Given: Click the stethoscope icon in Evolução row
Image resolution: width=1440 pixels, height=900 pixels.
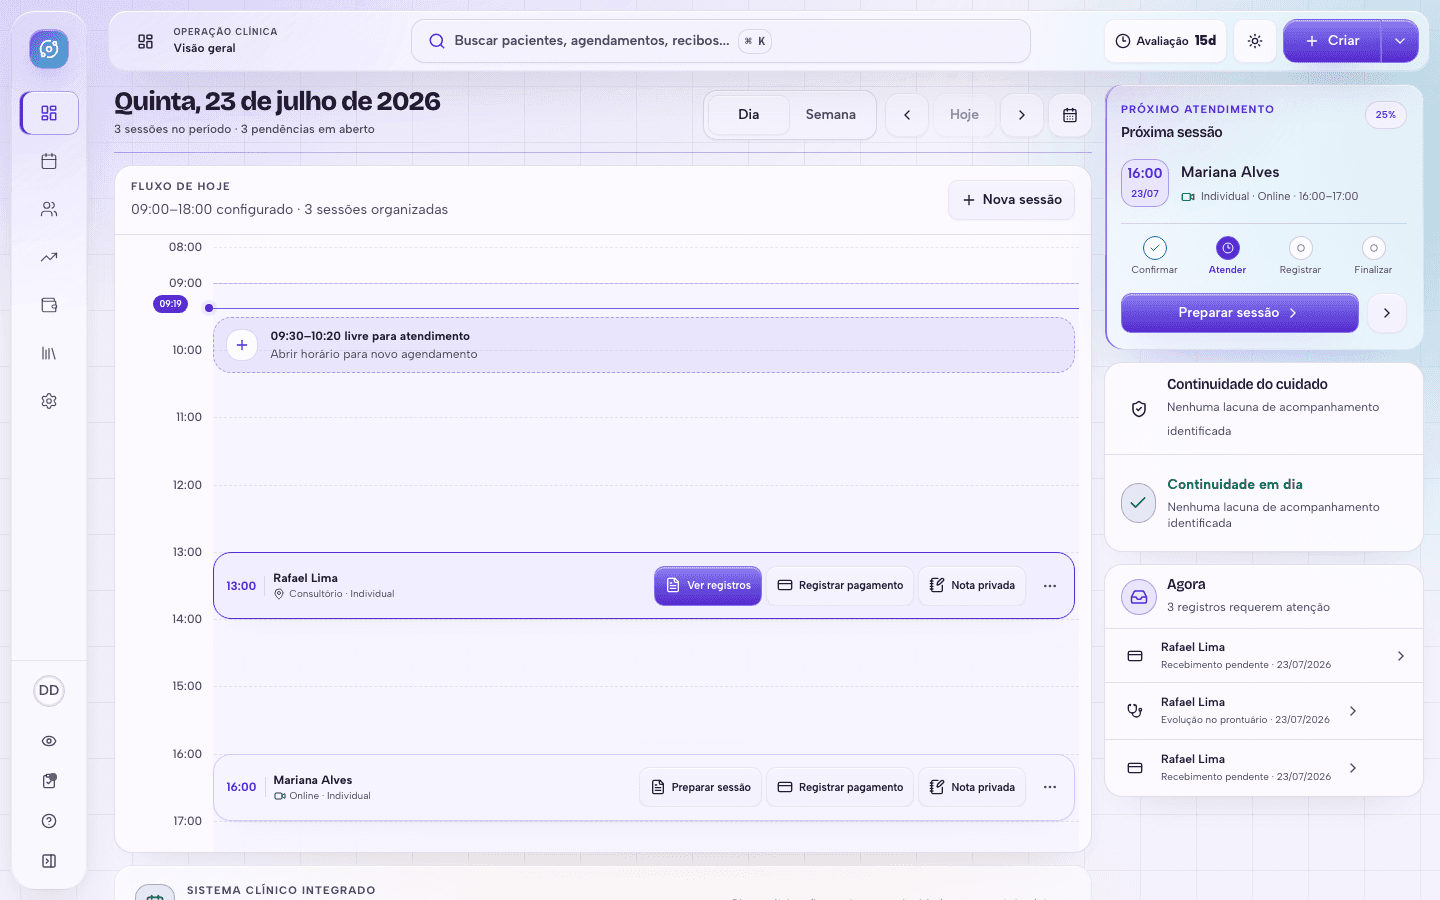Looking at the screenshot, I should (x=1135, y=711).
